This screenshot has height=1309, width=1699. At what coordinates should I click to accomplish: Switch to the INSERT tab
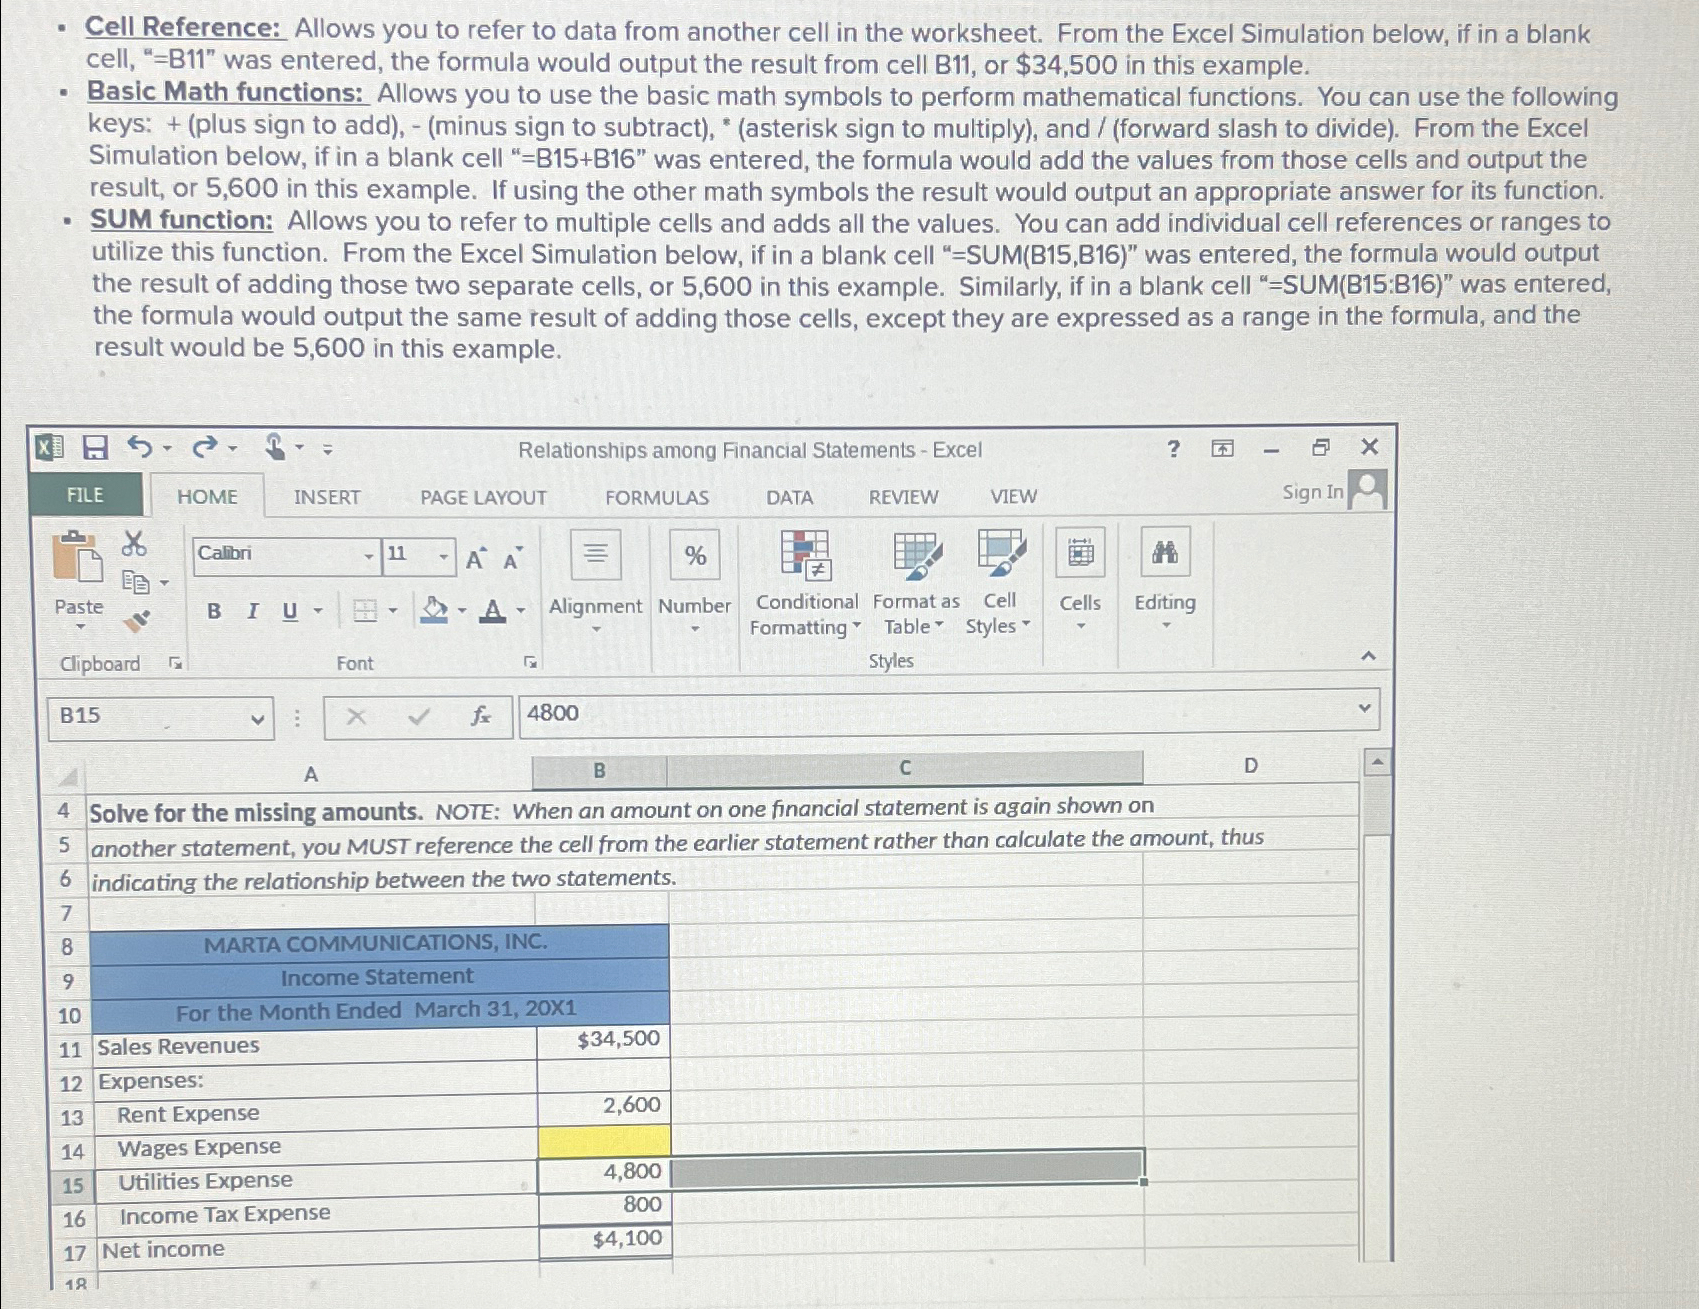tap(327, 497)
